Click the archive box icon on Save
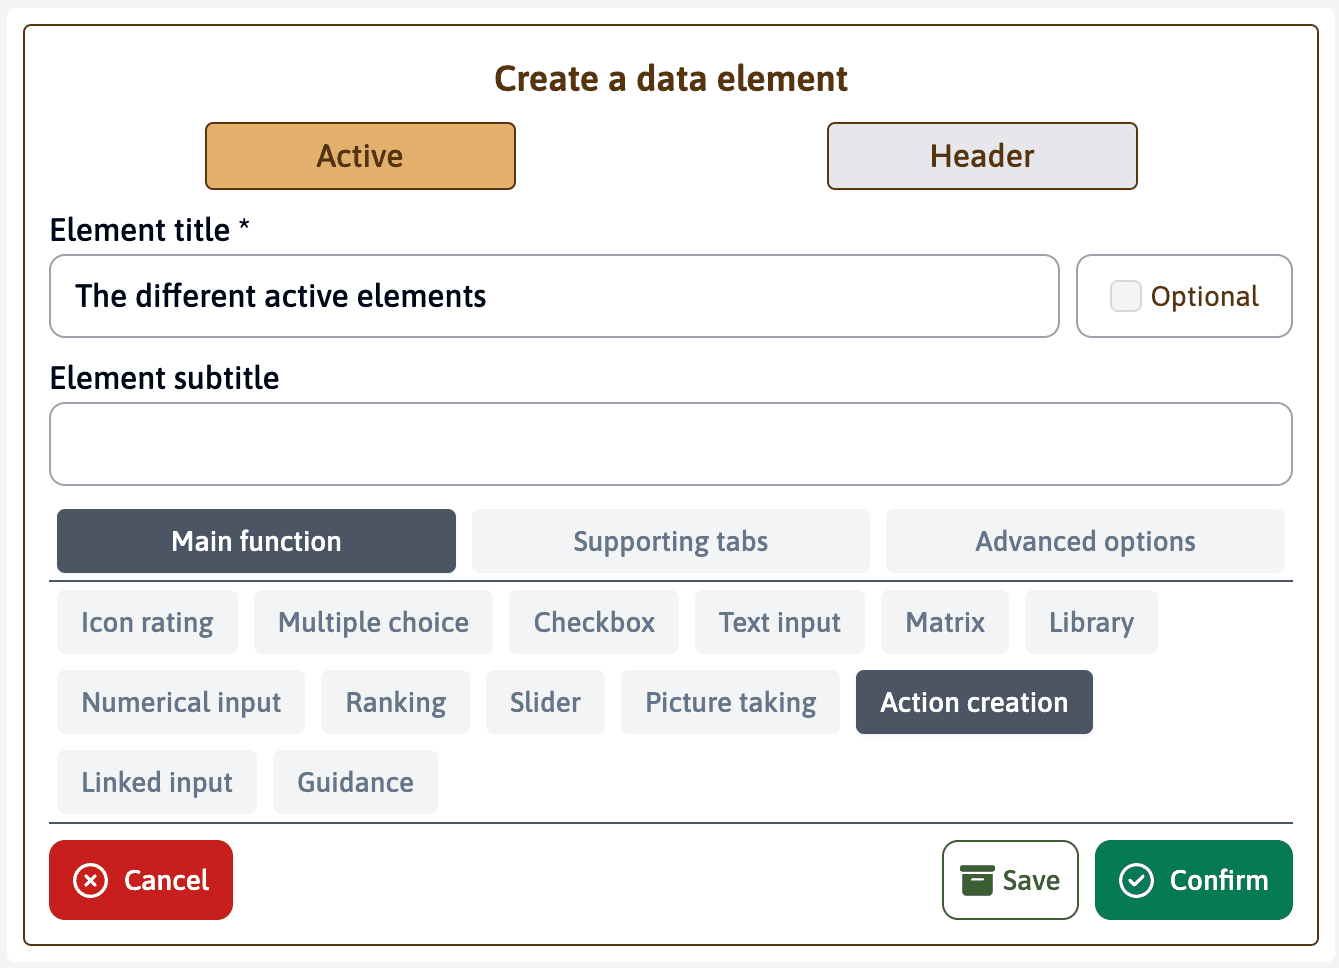The width and height of the screenshot is (1339, 968). click(975, 880)
